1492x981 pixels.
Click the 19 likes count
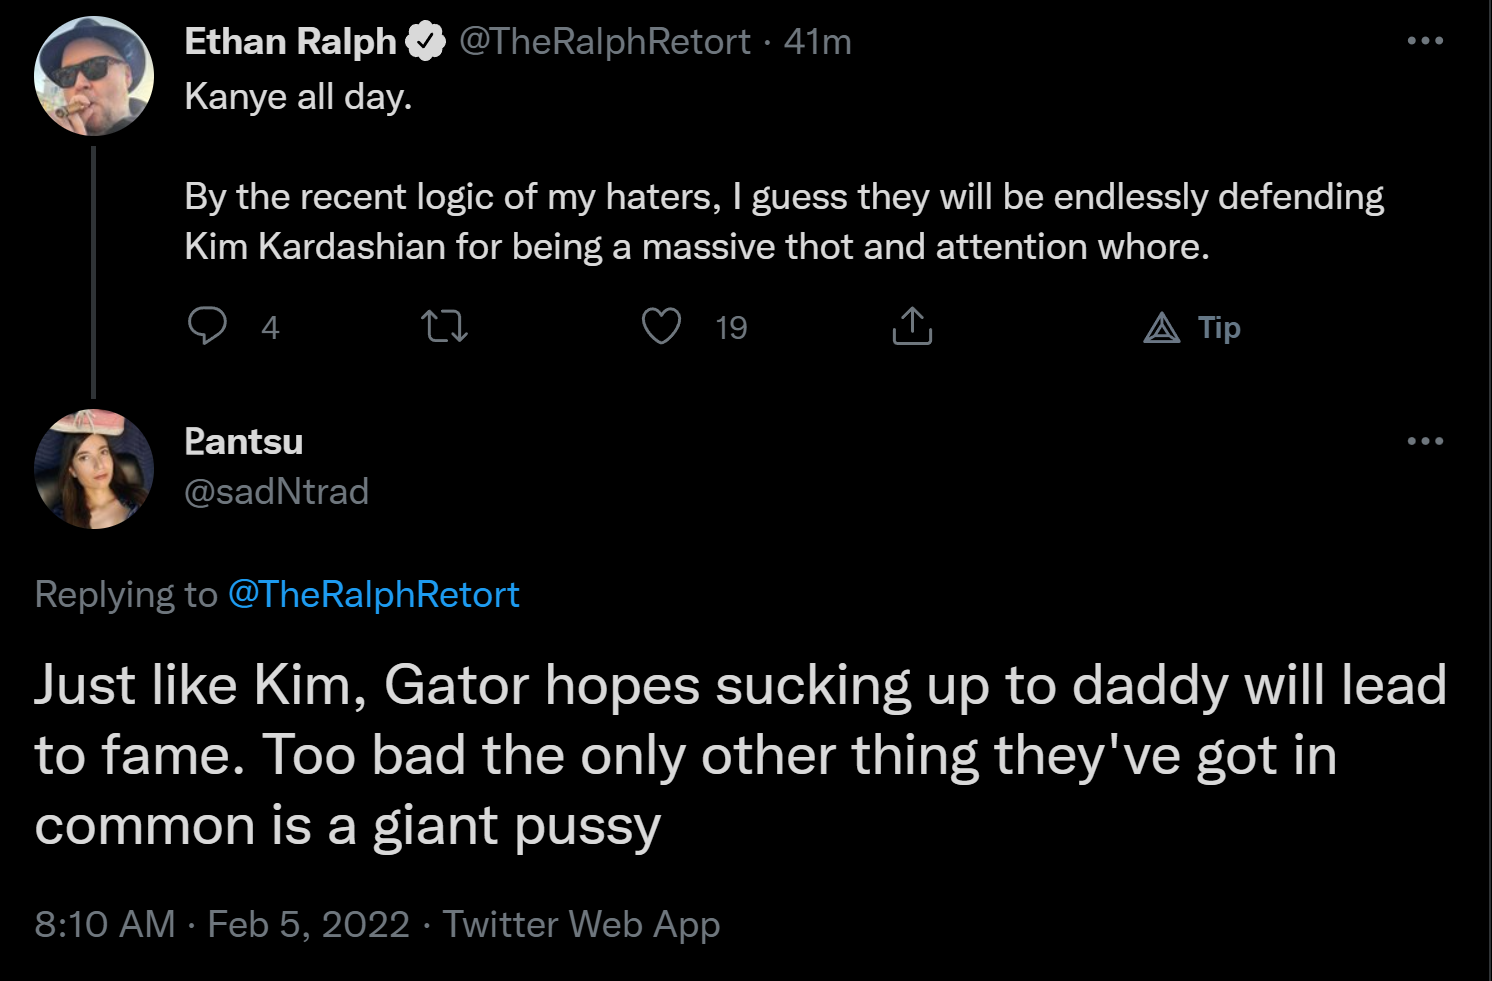731,328
